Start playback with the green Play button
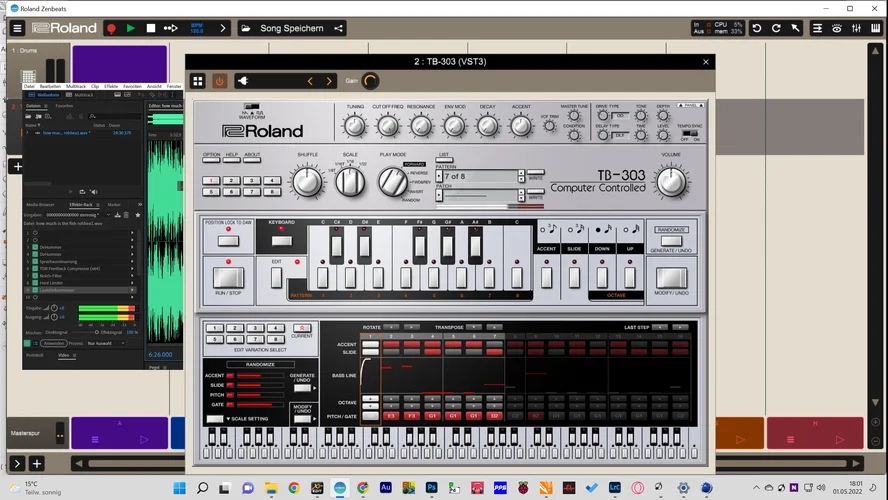 [x=130, y=28]
